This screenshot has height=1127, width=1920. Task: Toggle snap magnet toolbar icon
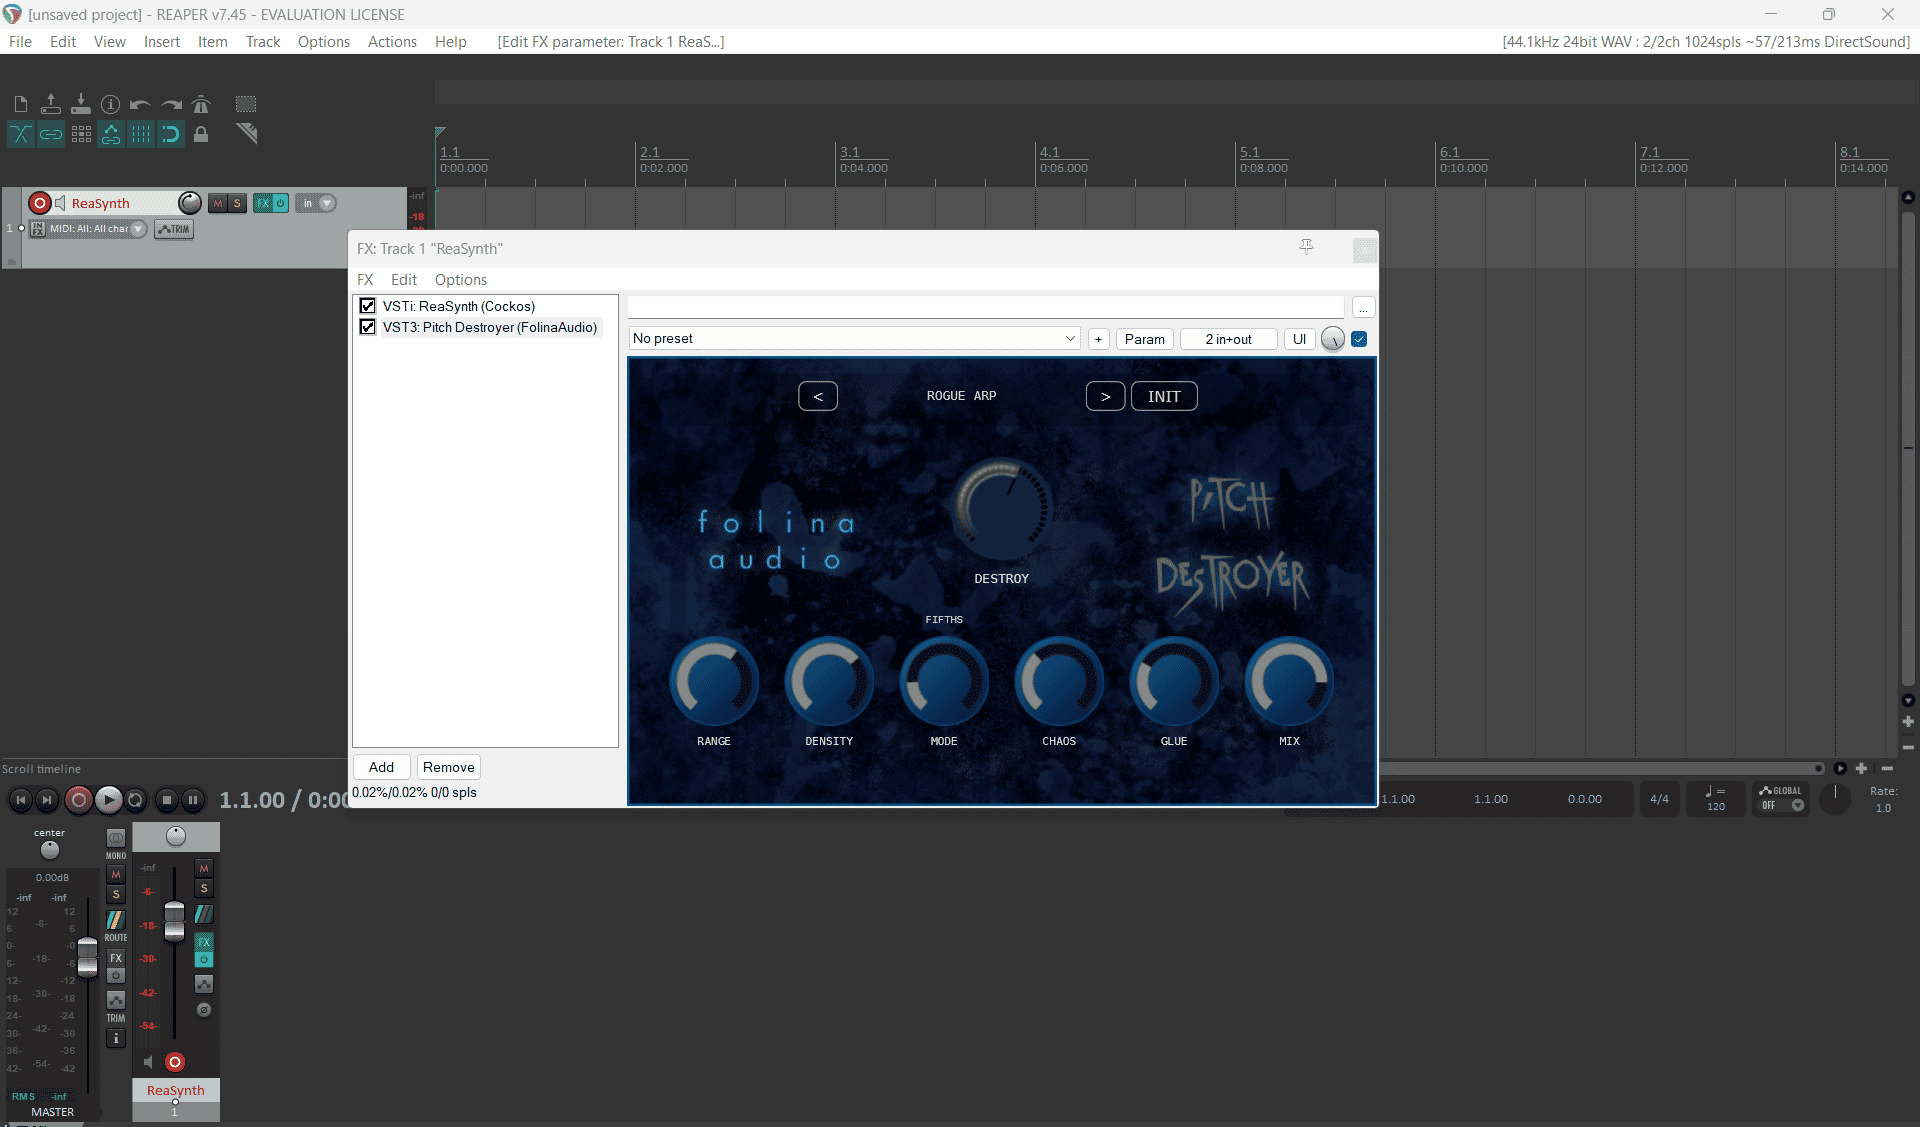(171, 134)
